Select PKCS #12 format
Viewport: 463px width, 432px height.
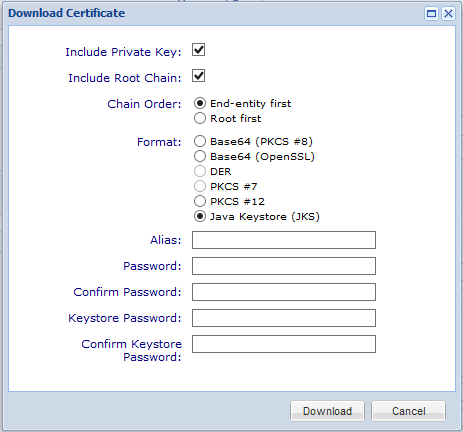point(200,201)
